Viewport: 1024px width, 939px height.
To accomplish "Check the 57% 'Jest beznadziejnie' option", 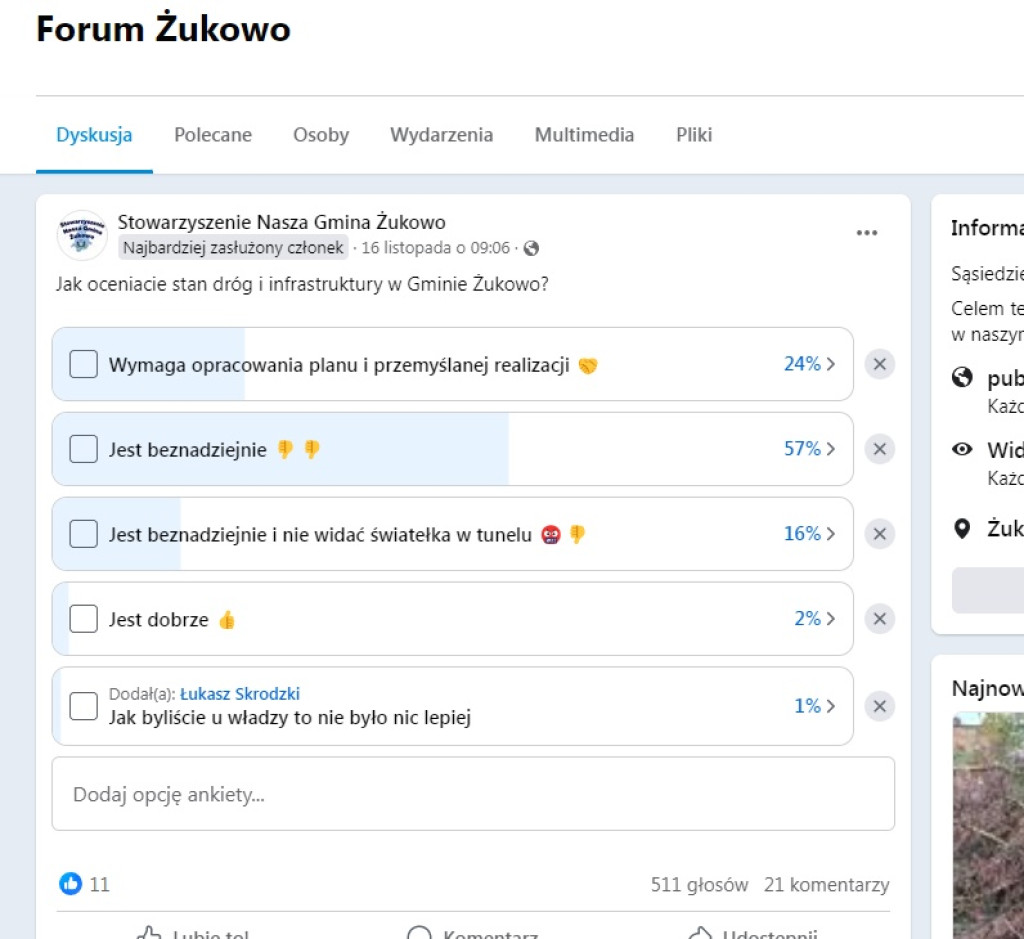I will pyautogui.click(x=84, y=449).
